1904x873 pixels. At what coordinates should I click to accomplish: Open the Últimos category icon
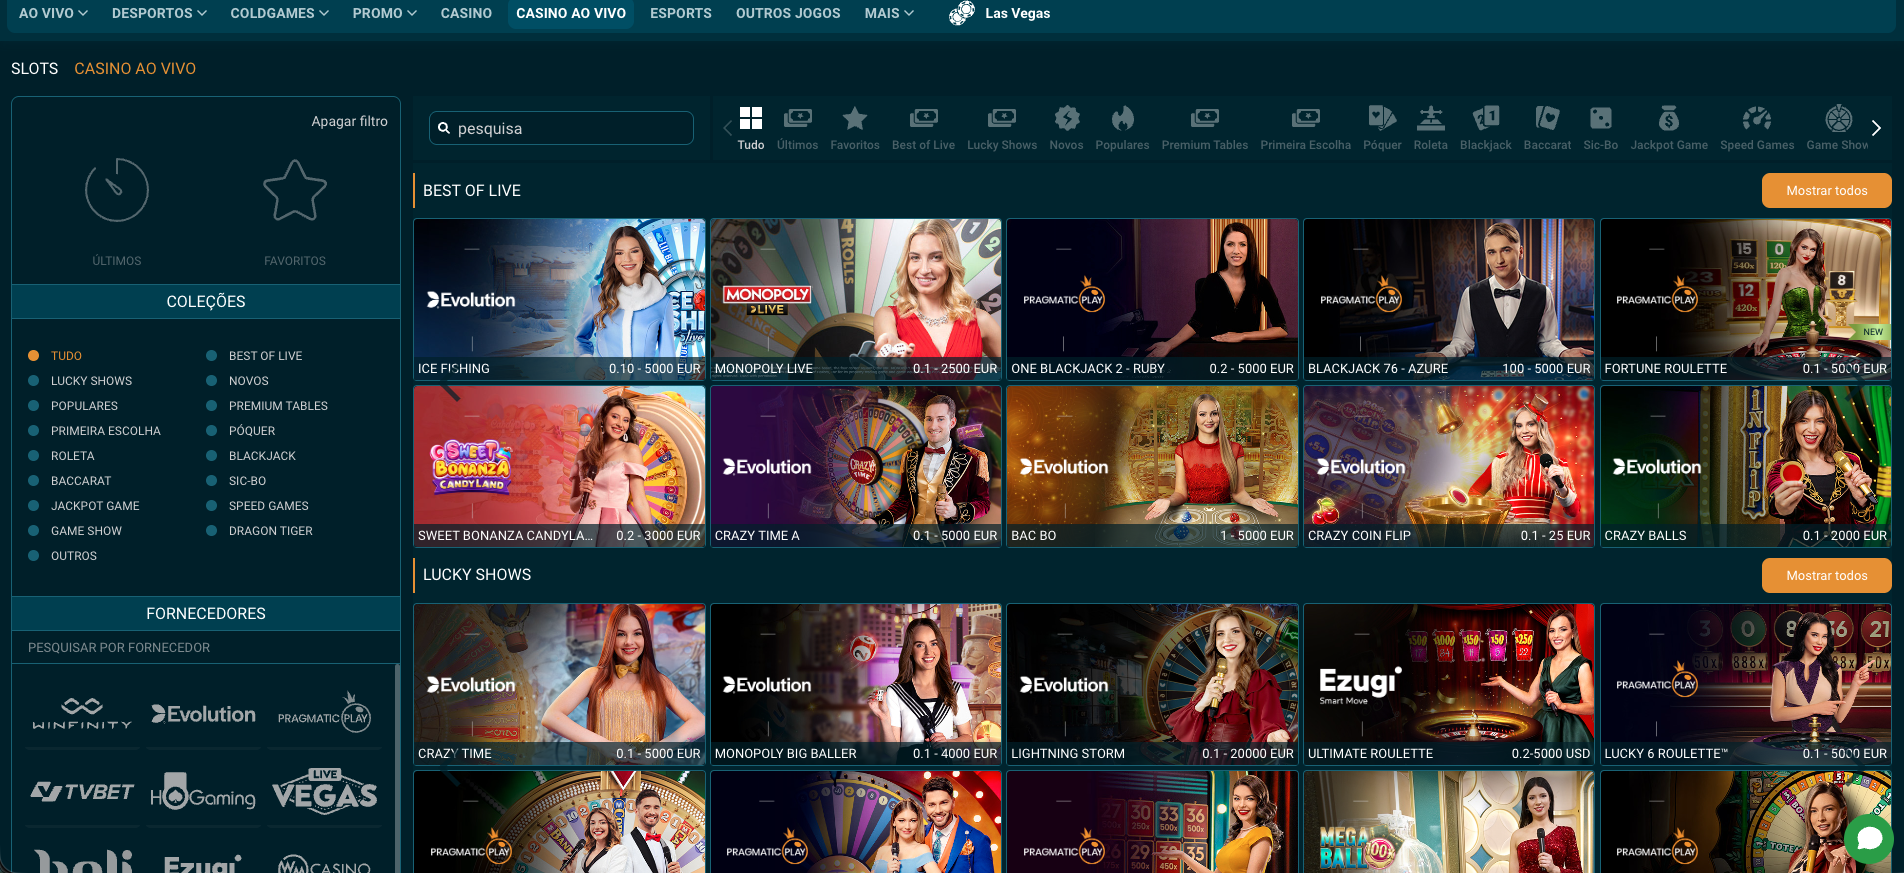click(x=797, y=119)
